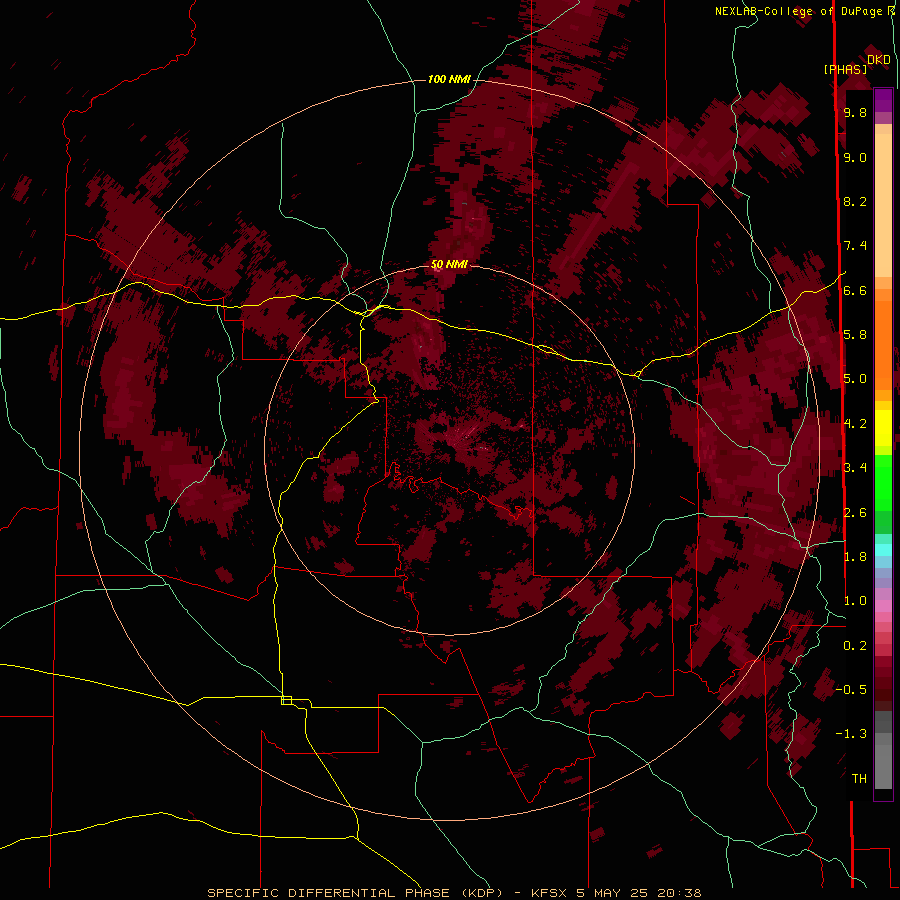900x900 pixels.
Task: Click the 7.4 value on the scale
Action: point(855,246)
